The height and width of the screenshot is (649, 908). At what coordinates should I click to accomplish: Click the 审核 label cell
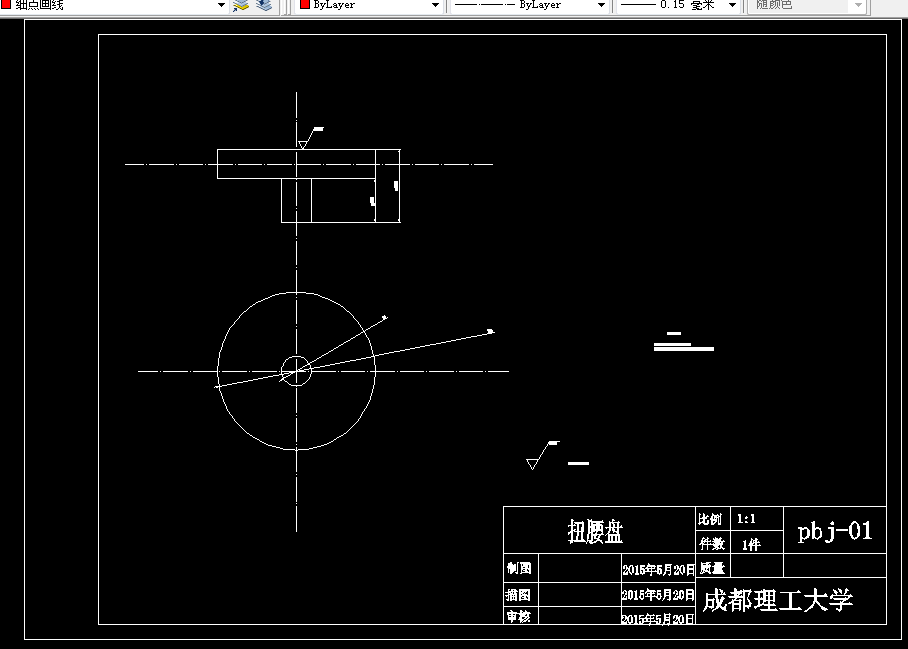click(x=519, y=617)
